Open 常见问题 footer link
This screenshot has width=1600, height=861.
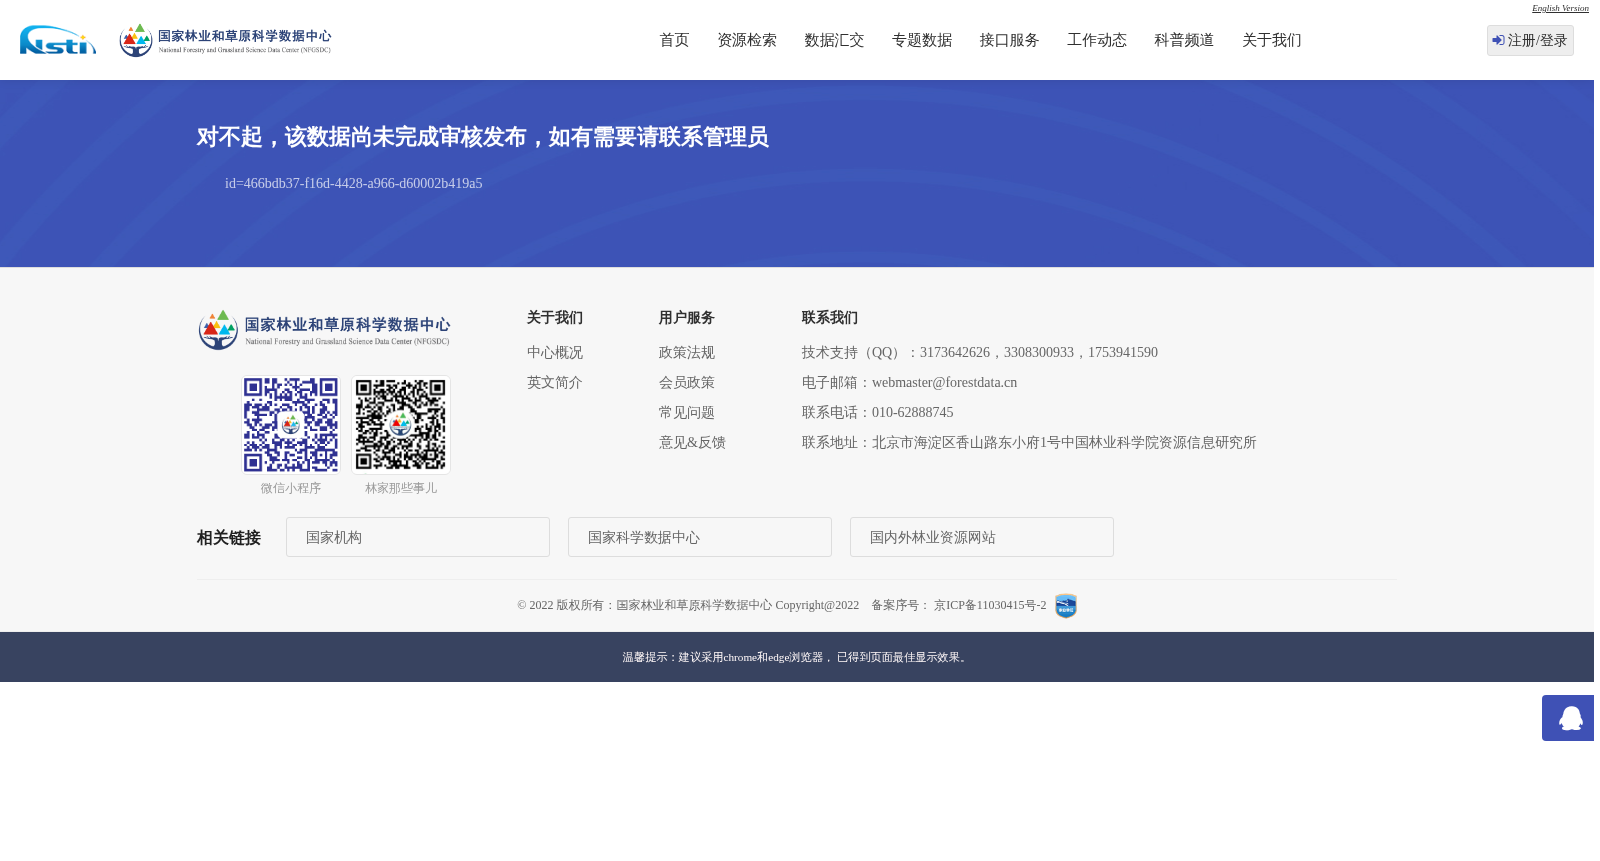pos(687,413)
